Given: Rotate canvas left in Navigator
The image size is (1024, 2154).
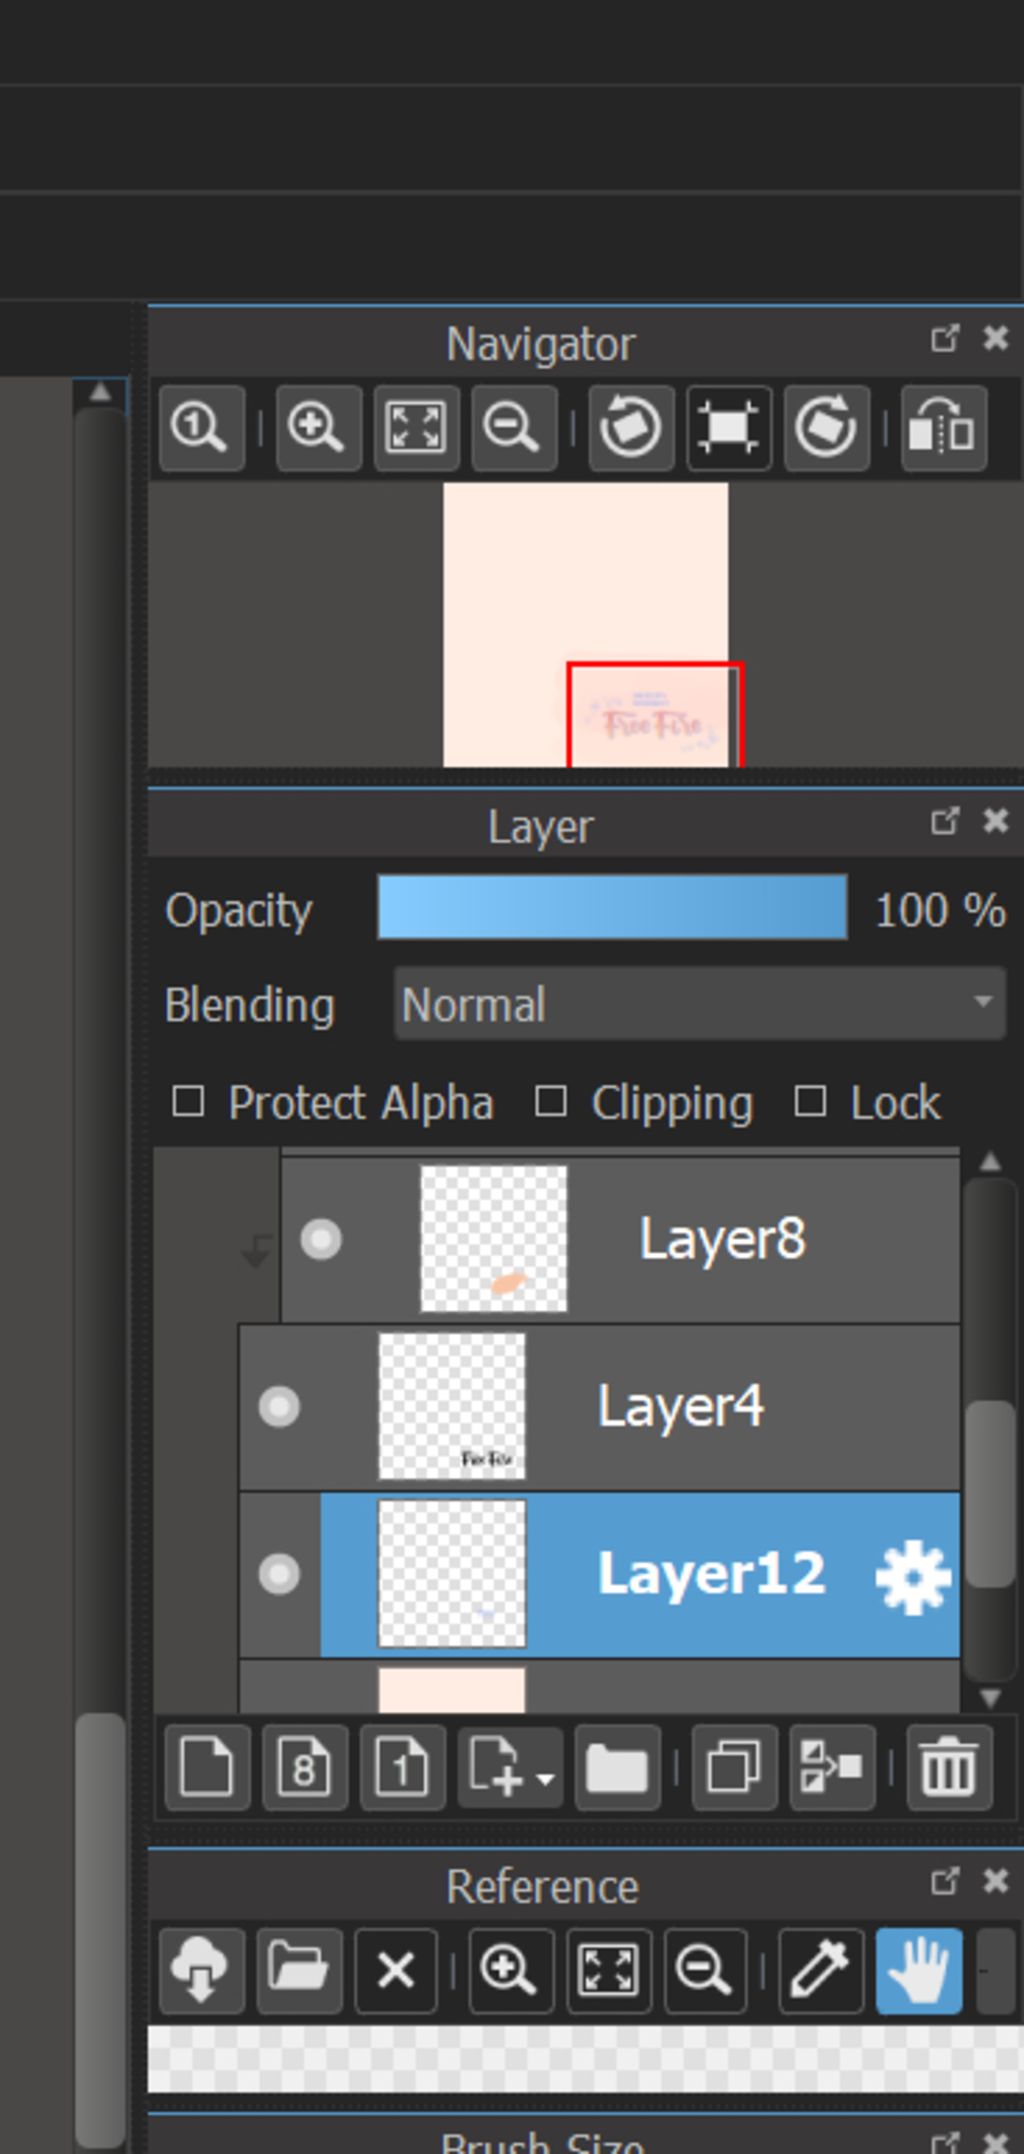Looking at the screenshot, I should [x=630, y=428].
